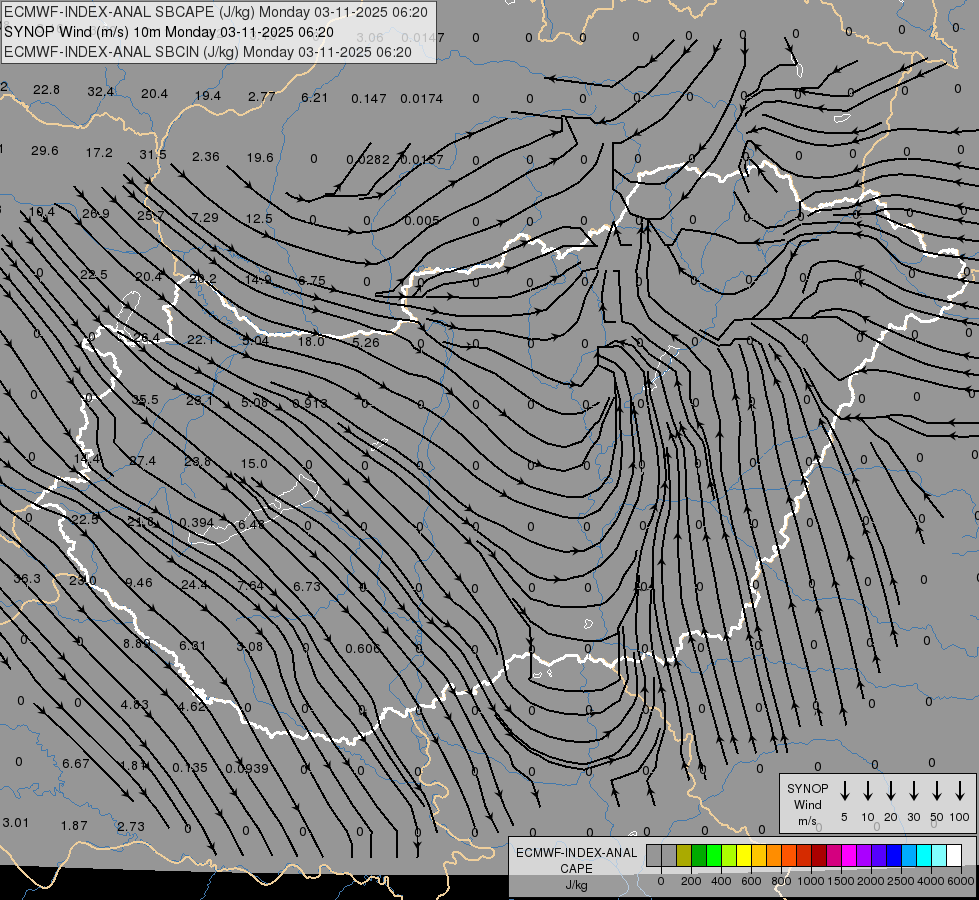Click the 6.21 value on the map

314,97
